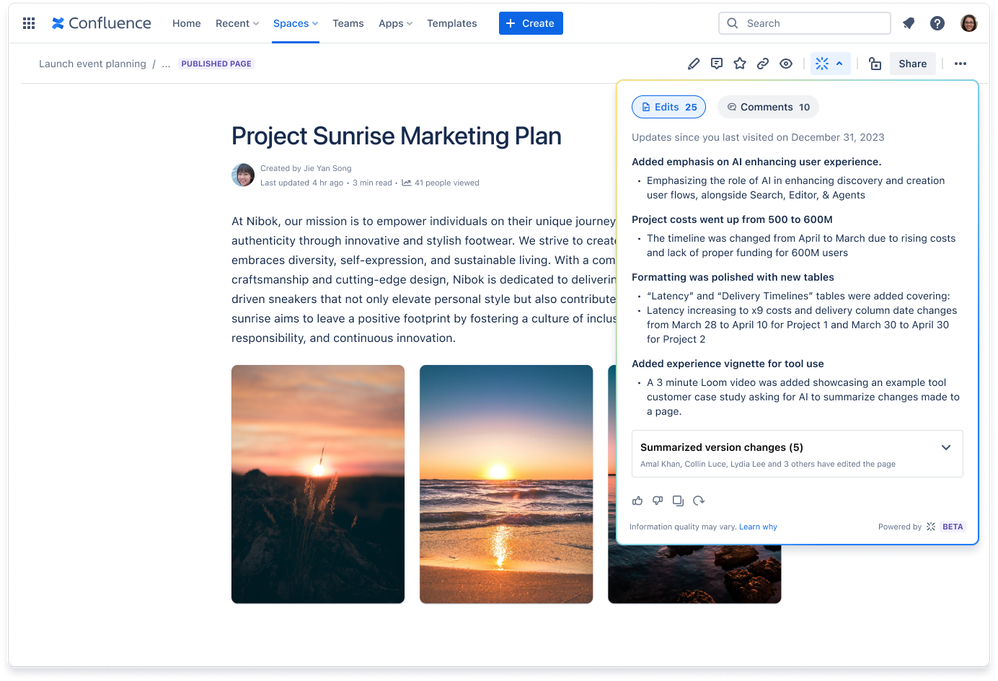Open the Recent dropdown
Image resolution: width=998 pixels, height=681 pixels.
(237, 24)
